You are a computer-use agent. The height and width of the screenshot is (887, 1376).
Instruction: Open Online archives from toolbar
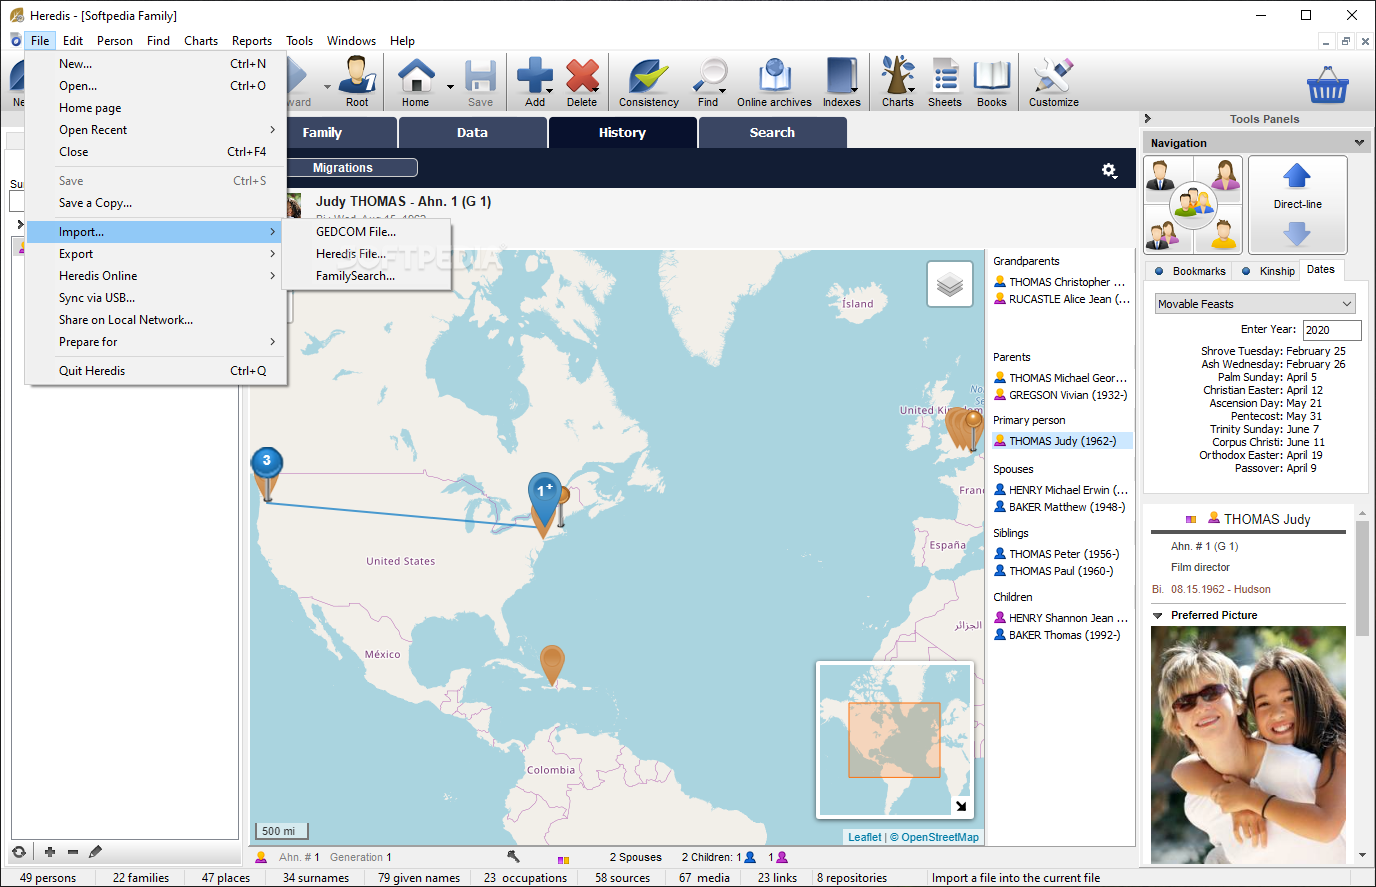pos(774,81)
